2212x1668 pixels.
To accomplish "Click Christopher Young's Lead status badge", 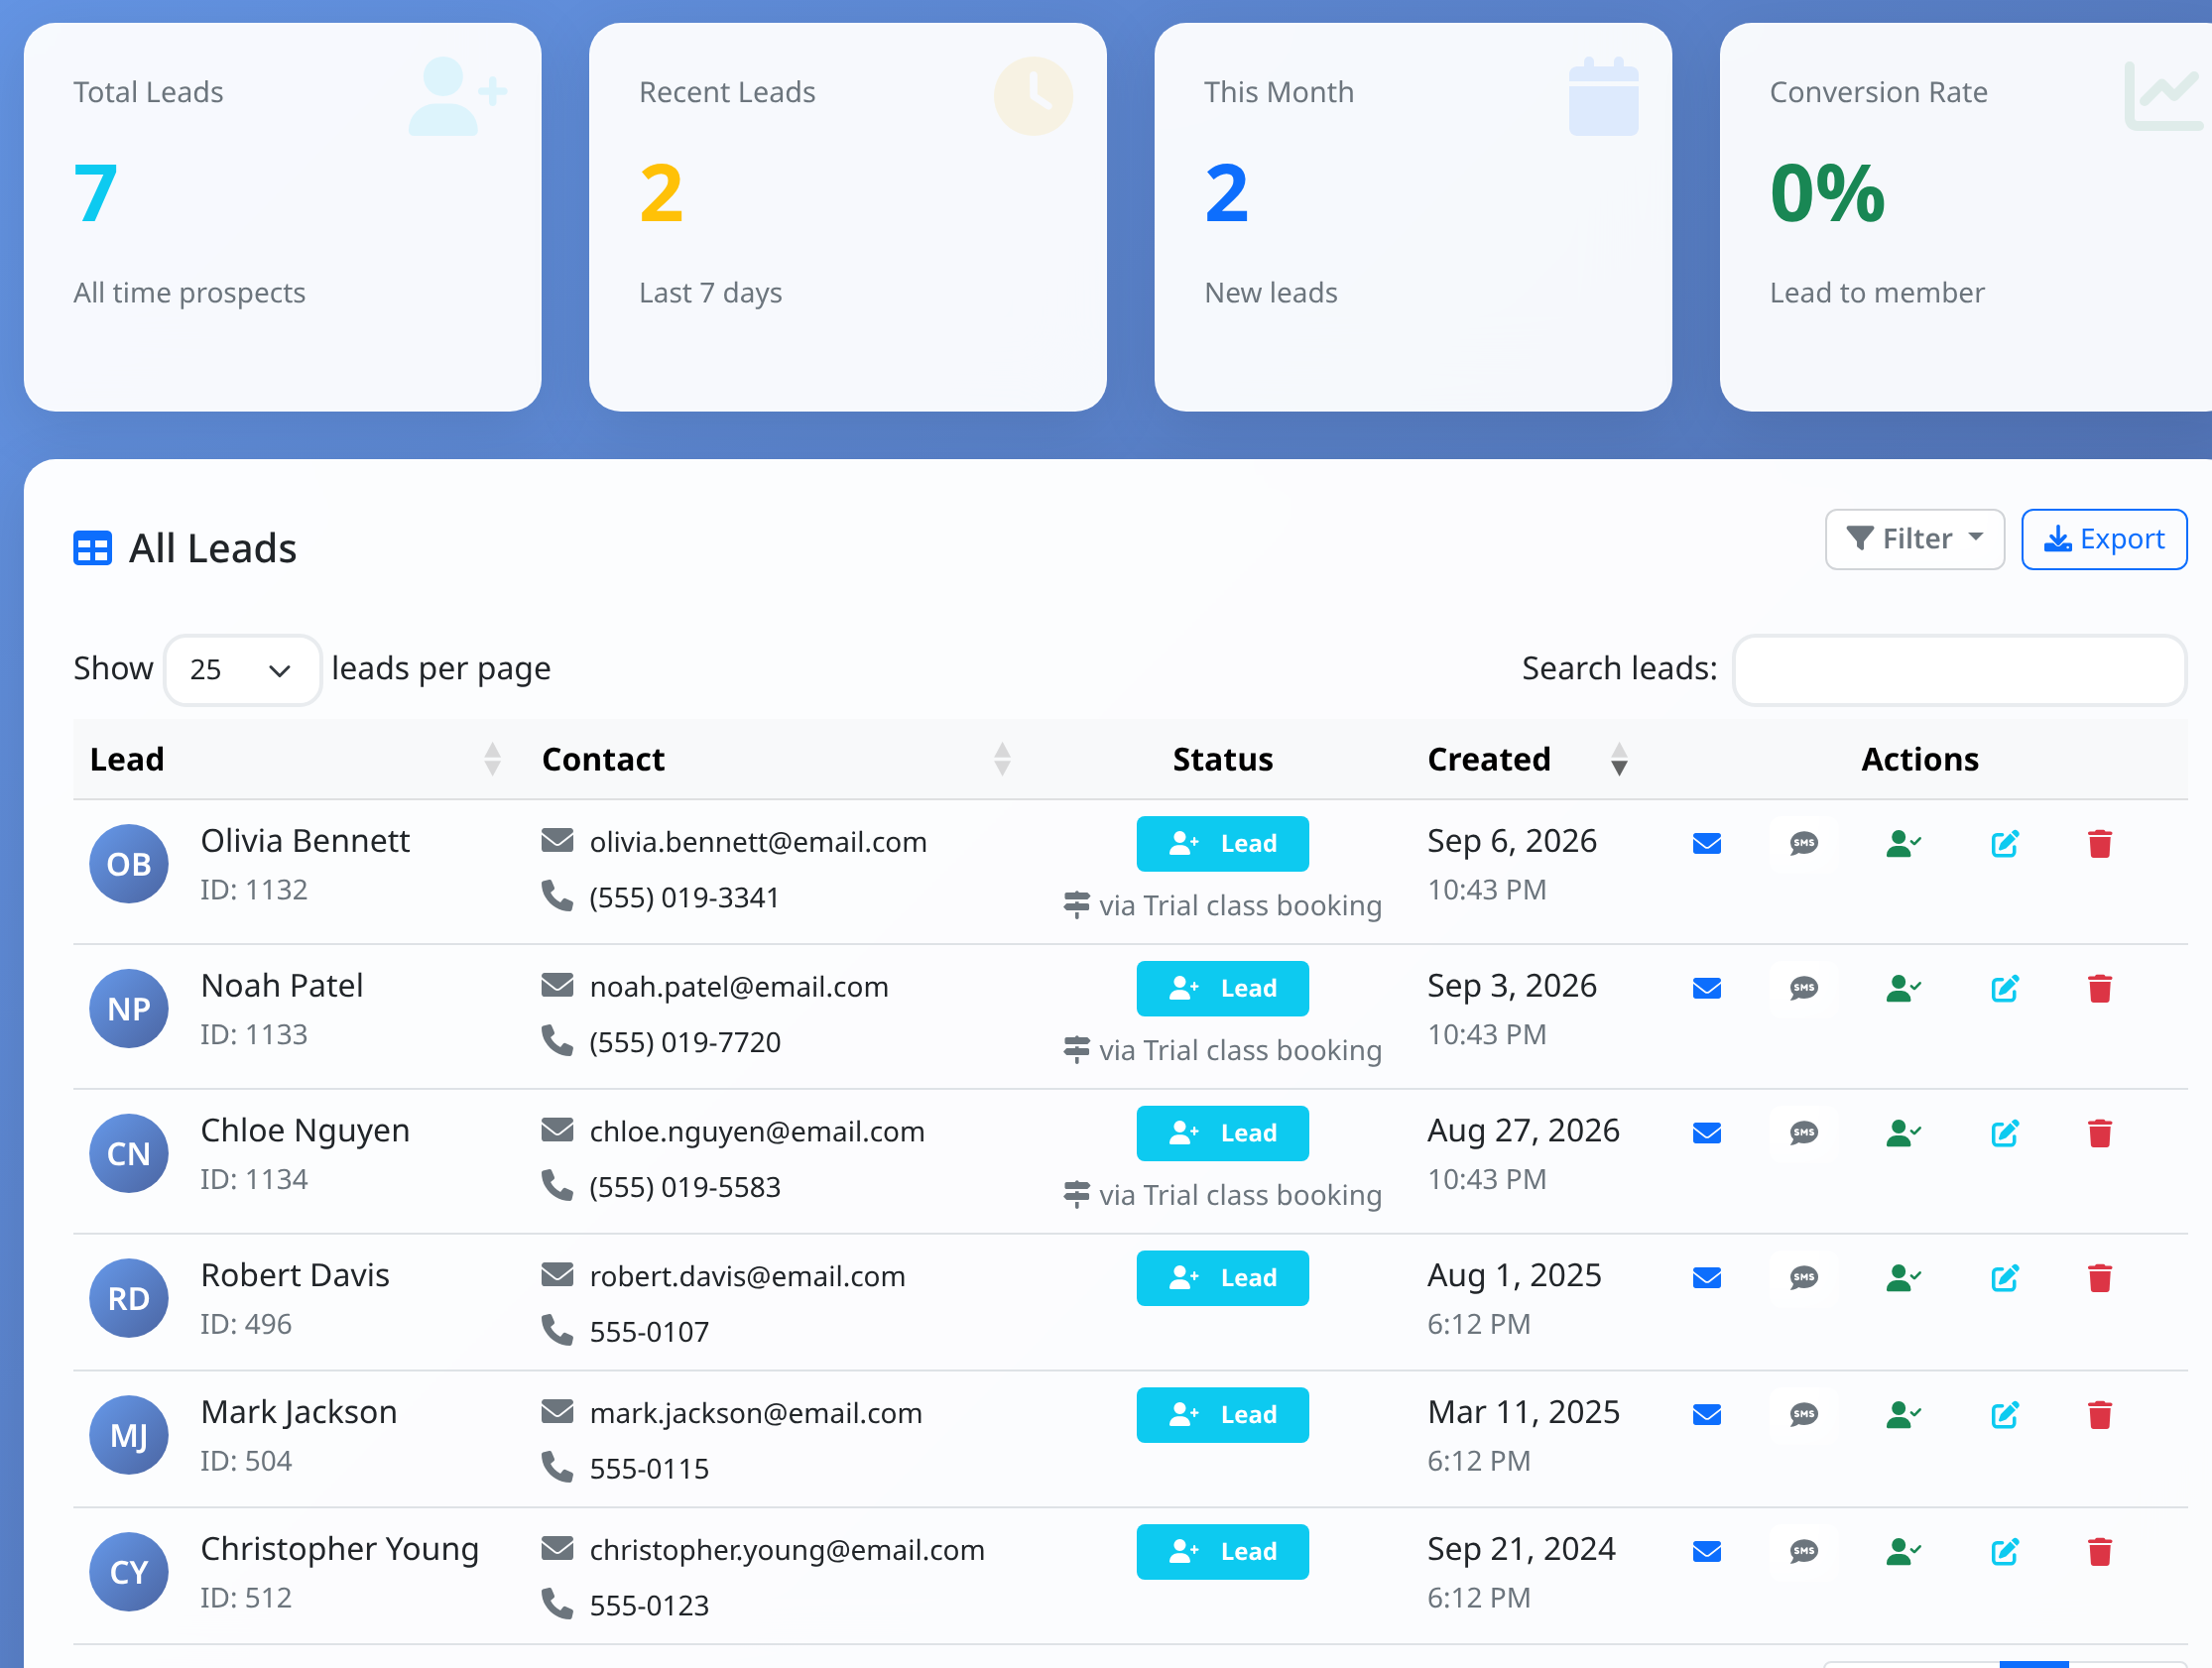I will pos(1222,1553).
